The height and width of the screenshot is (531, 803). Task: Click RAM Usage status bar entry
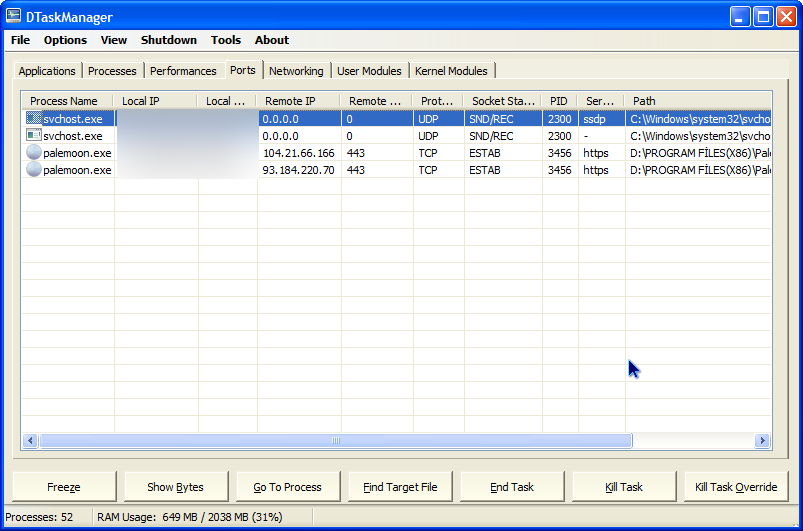[189, 517]
